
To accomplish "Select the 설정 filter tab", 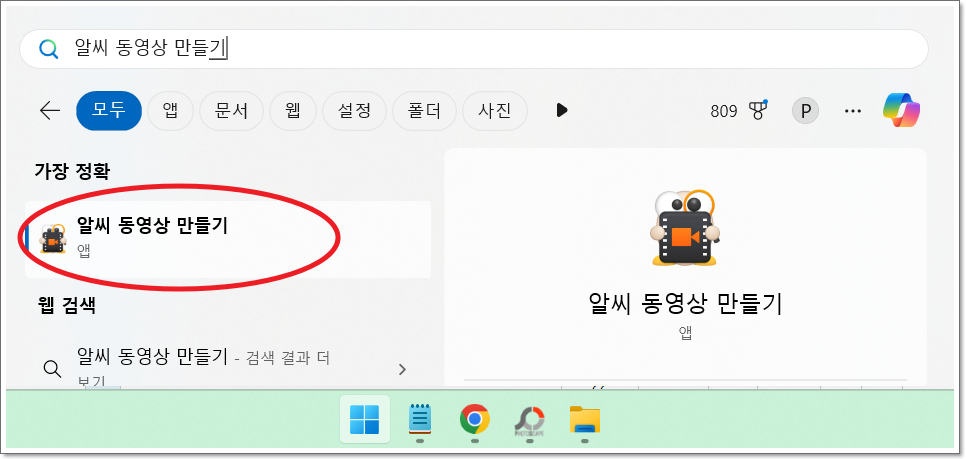I will click(354, 111).
